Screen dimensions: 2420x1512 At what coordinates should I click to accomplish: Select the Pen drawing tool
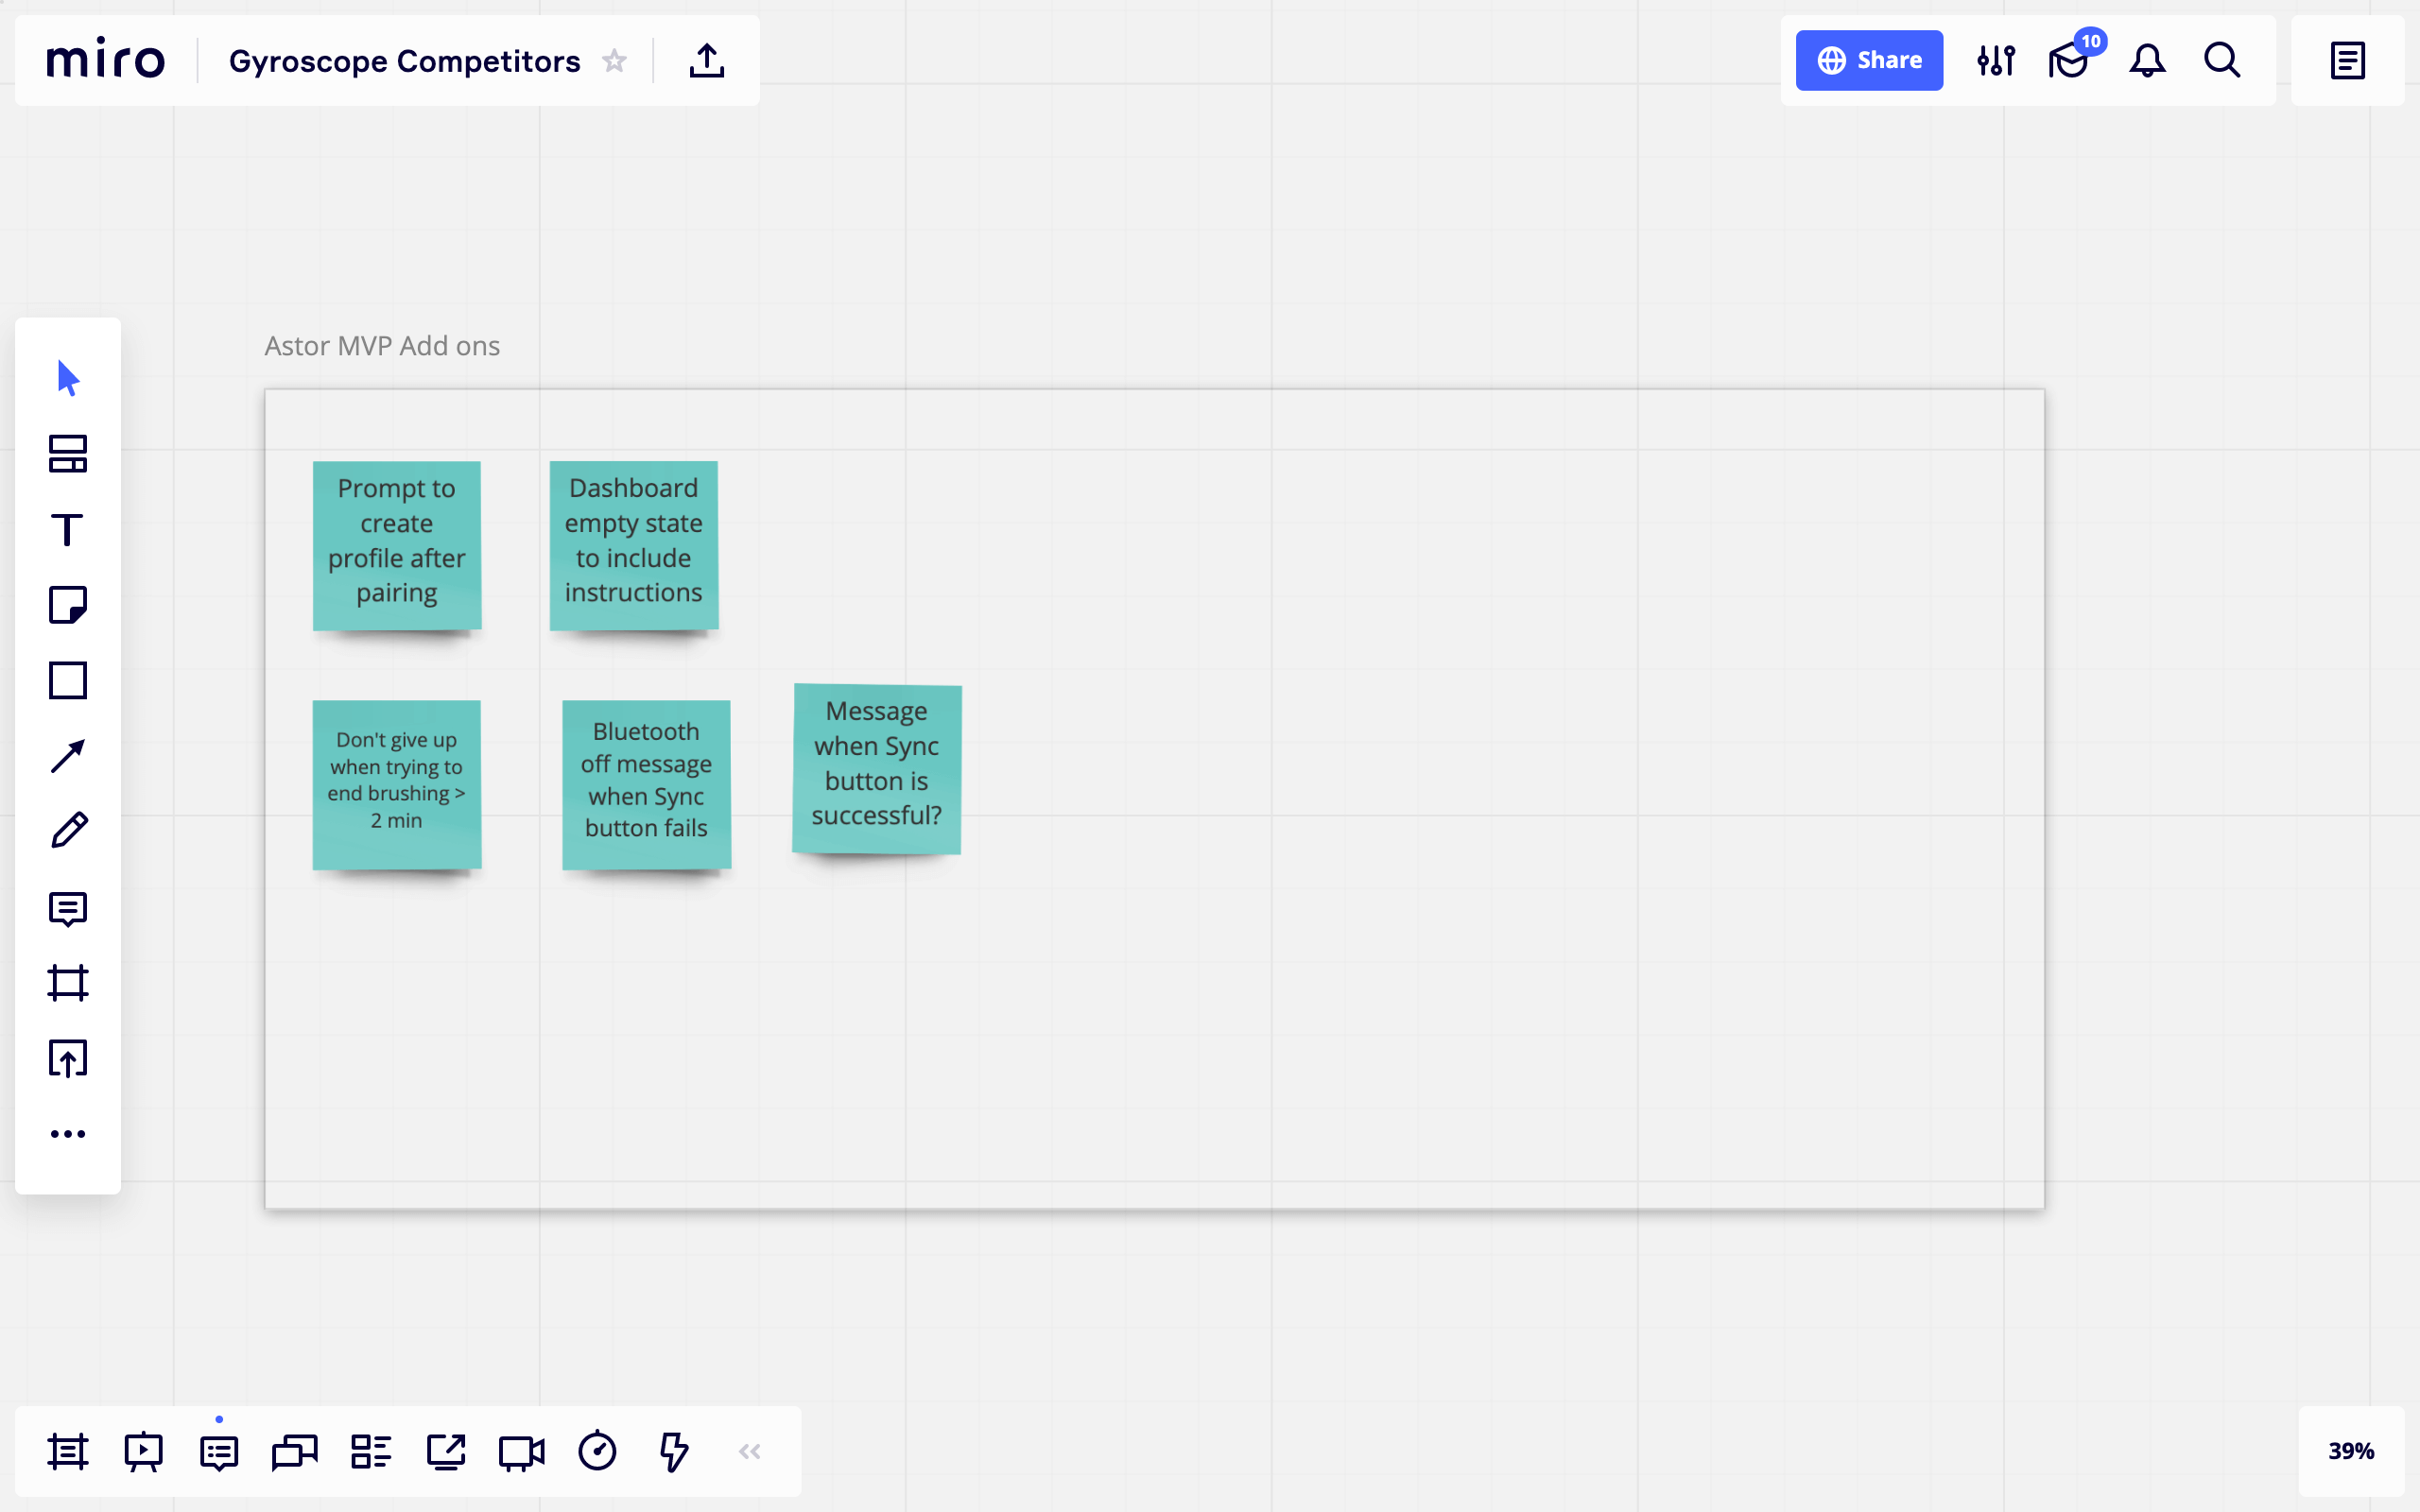click(x=68, y=831)
